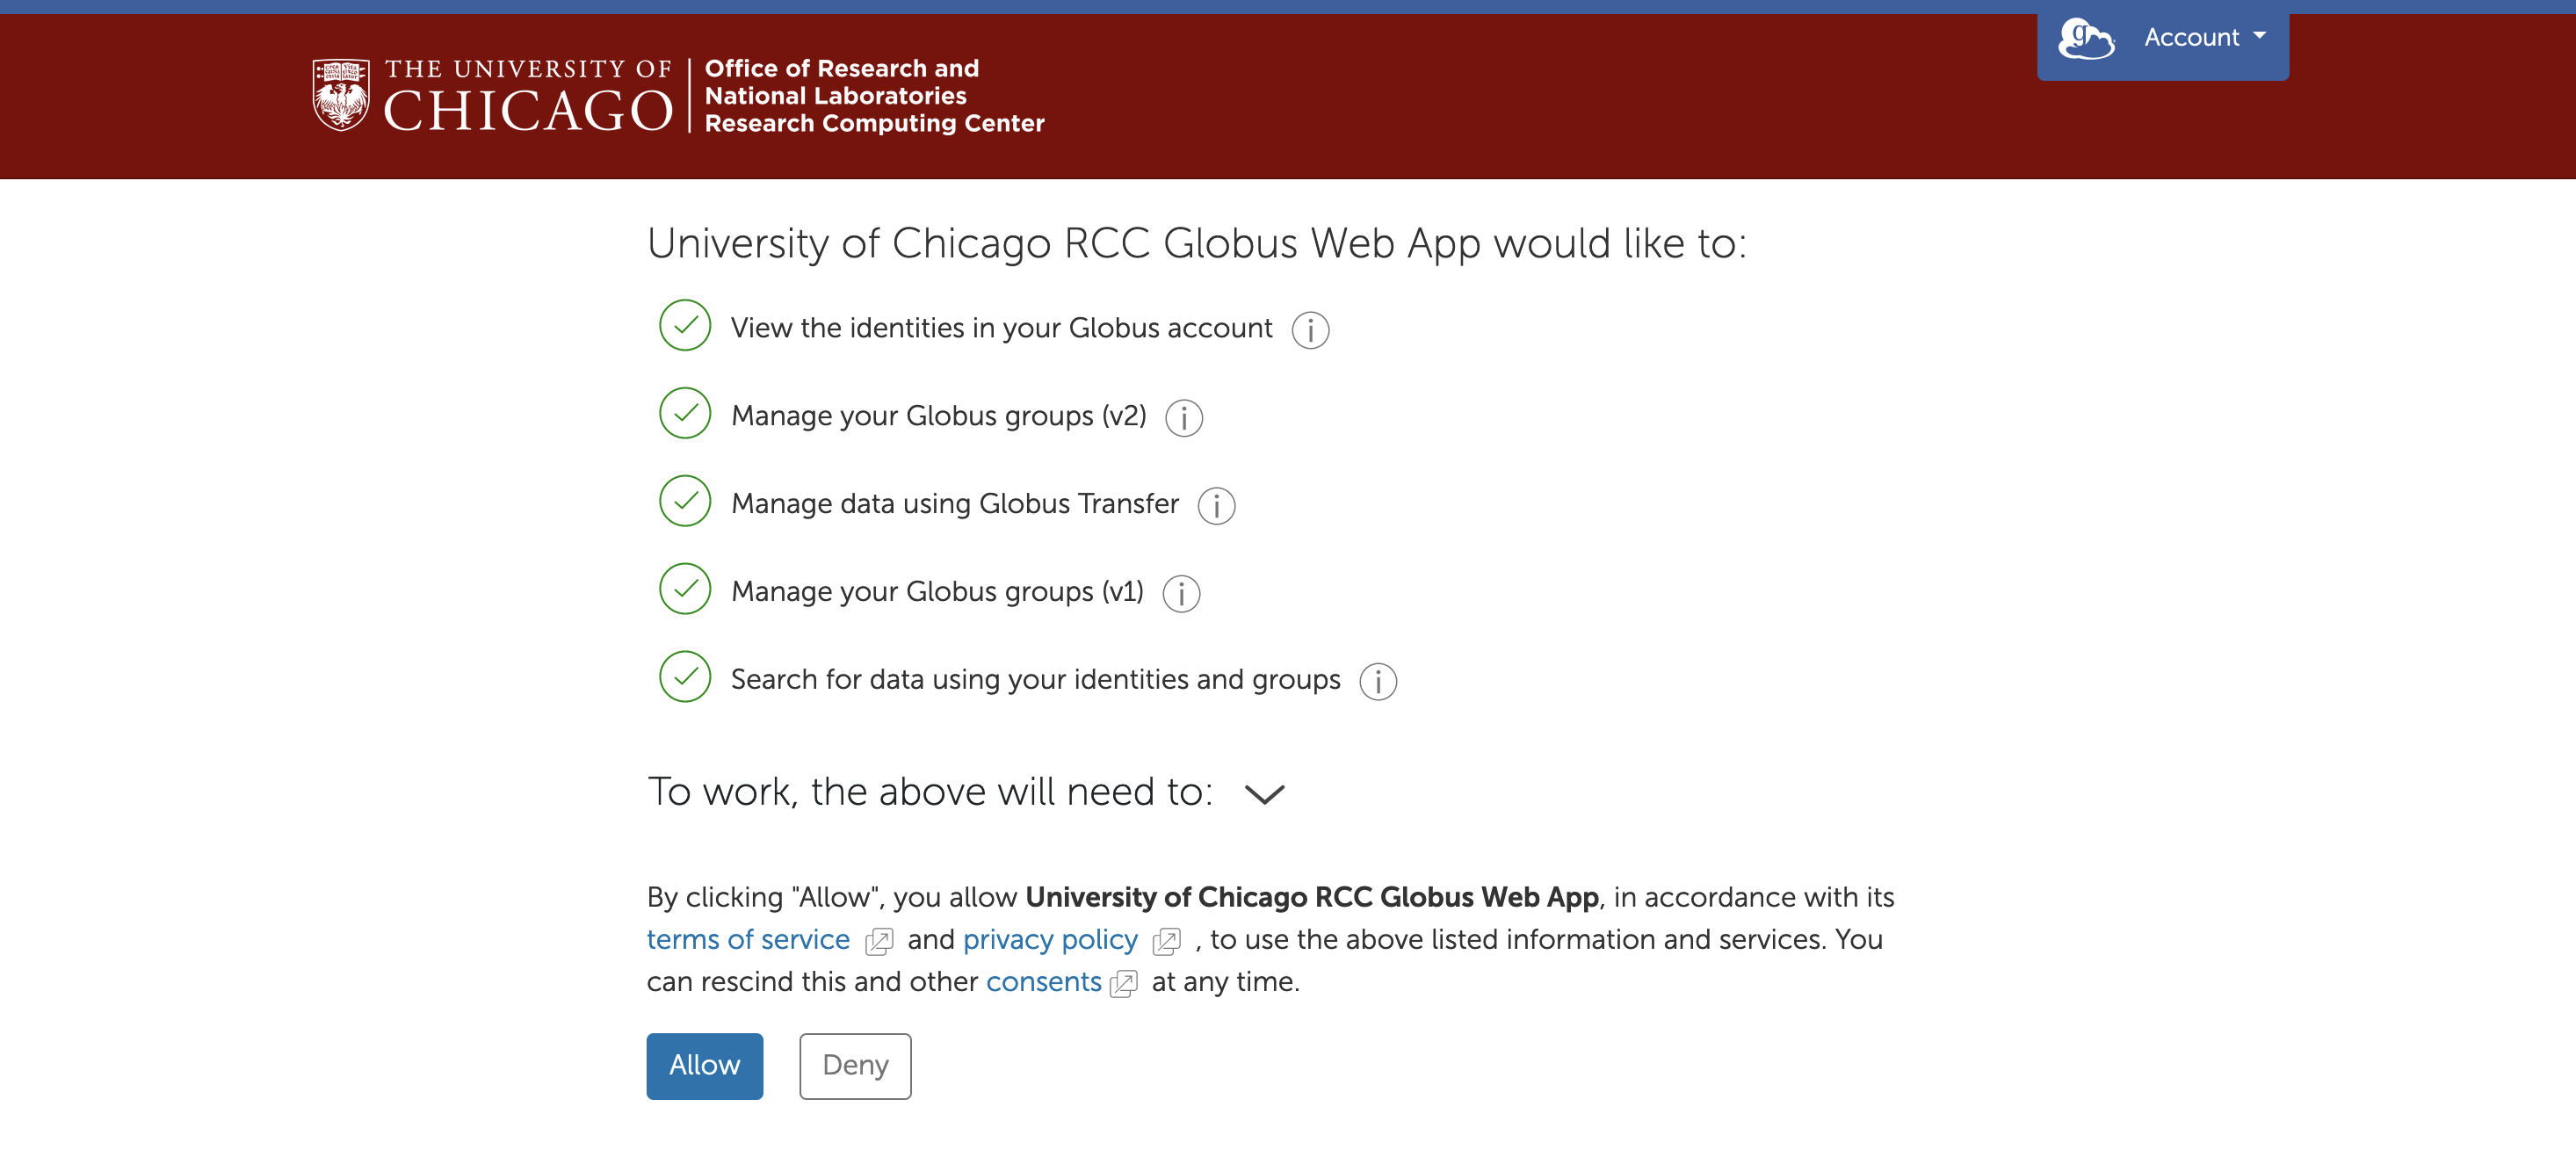Show info for Manage Globus groups (v2)
The image size is (2576, 1172).
(x=1184, y=418)
